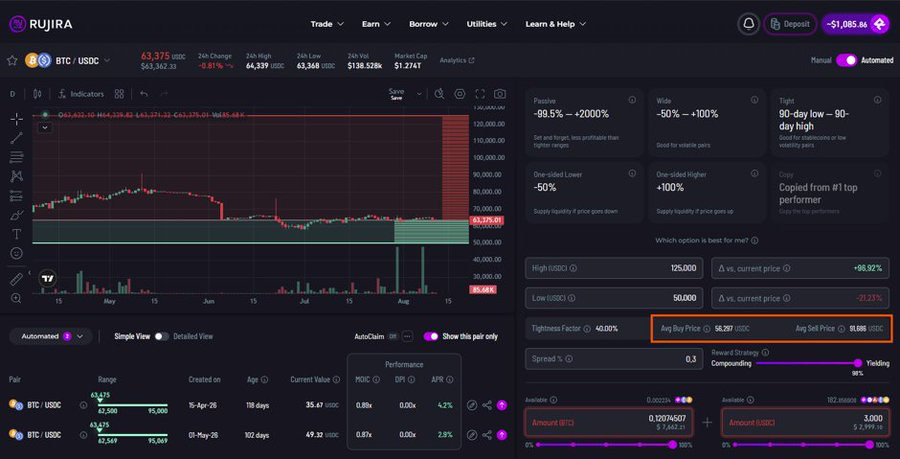900x459 pixels.
Task: Disable Show this pair only toggle
Action: click(x=430, y=336)
